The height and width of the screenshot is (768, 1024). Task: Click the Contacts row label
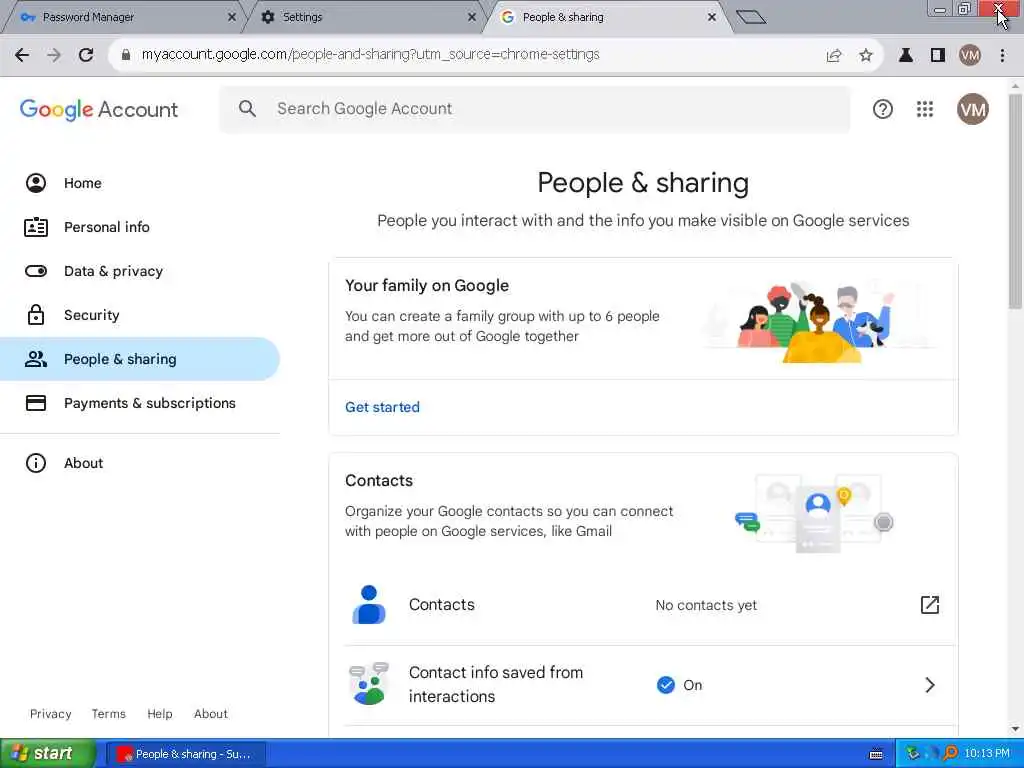click(x=441, y=605)
